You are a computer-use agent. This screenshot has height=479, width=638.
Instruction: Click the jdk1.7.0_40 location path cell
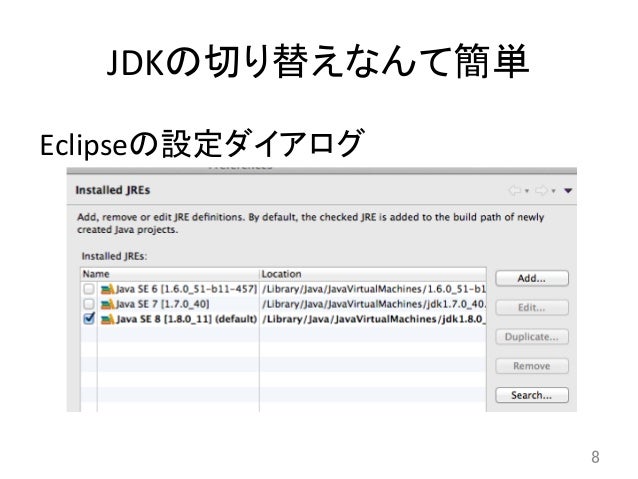tap(374, 304)
